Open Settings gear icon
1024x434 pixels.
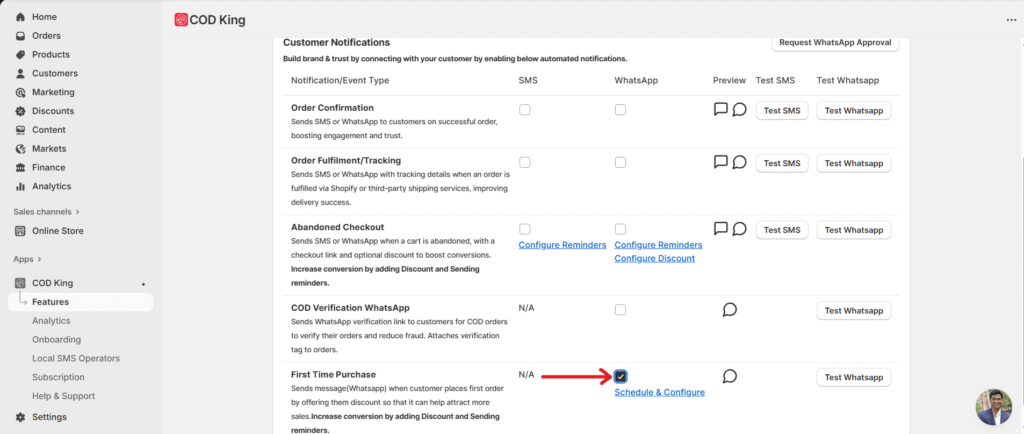(x=21, y=417)
